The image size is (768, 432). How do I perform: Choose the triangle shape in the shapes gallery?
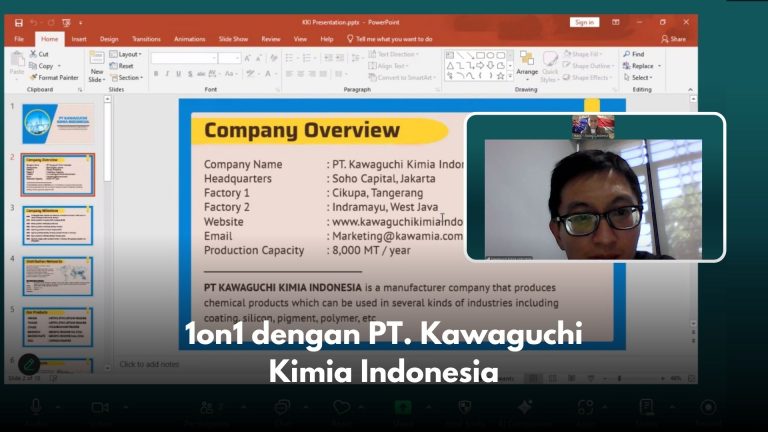point(450,66)
